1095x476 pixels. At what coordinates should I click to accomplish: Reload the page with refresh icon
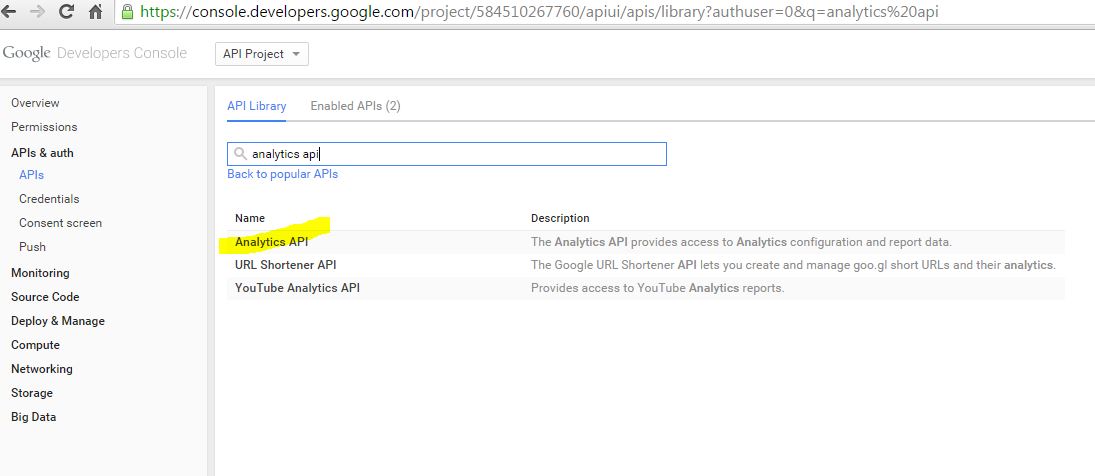point(66,11)
